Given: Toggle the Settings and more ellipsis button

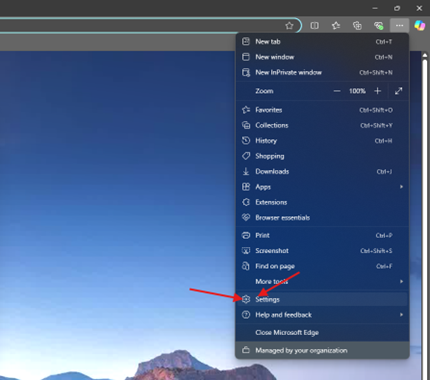Looking at the screenshot, I should tap(399, 25).
